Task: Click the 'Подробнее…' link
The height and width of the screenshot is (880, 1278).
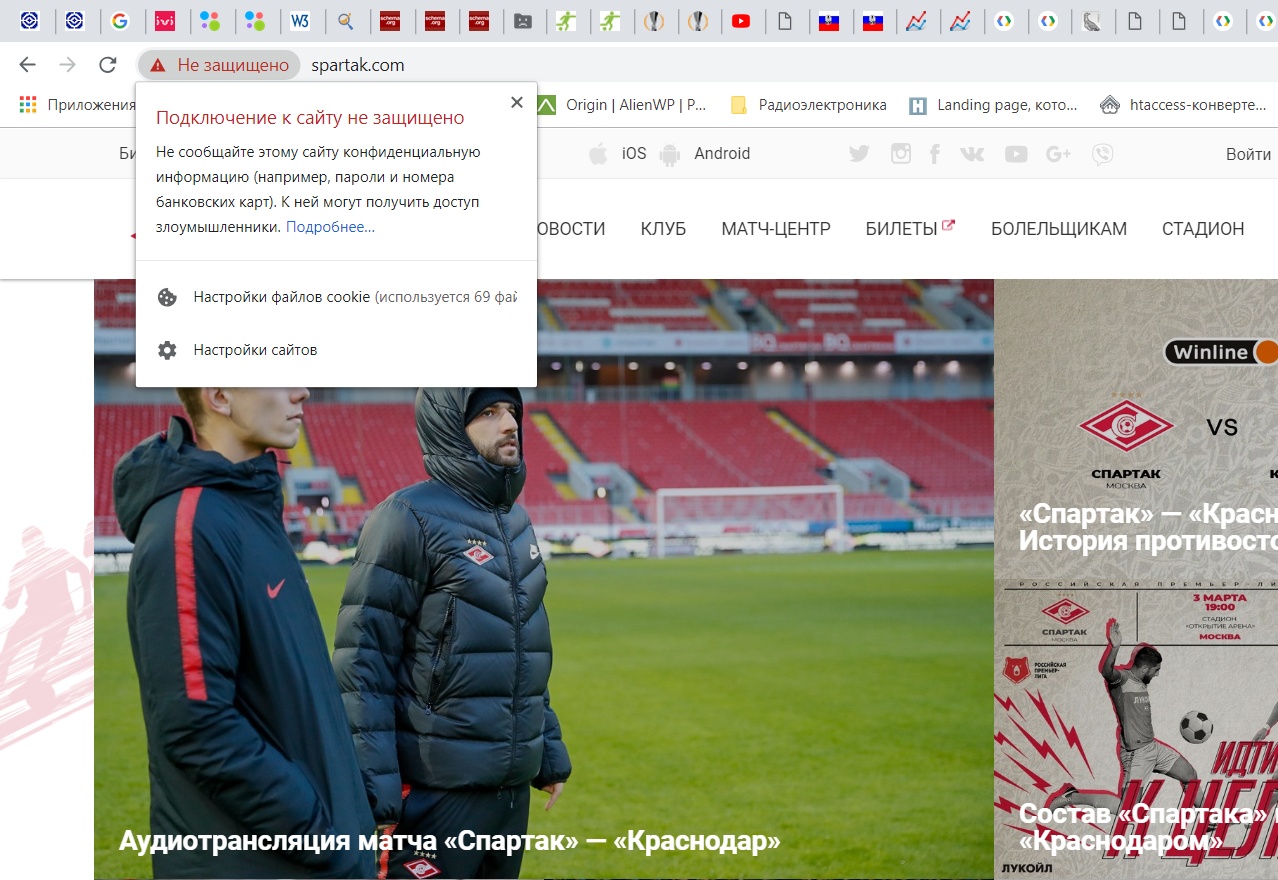Action: click(x=330, y=227)
